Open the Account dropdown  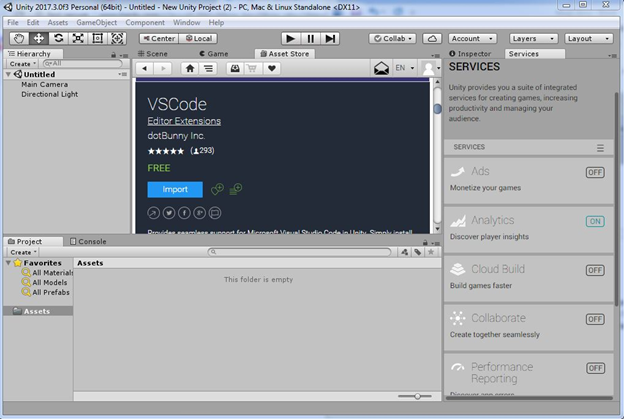[472, 39]
